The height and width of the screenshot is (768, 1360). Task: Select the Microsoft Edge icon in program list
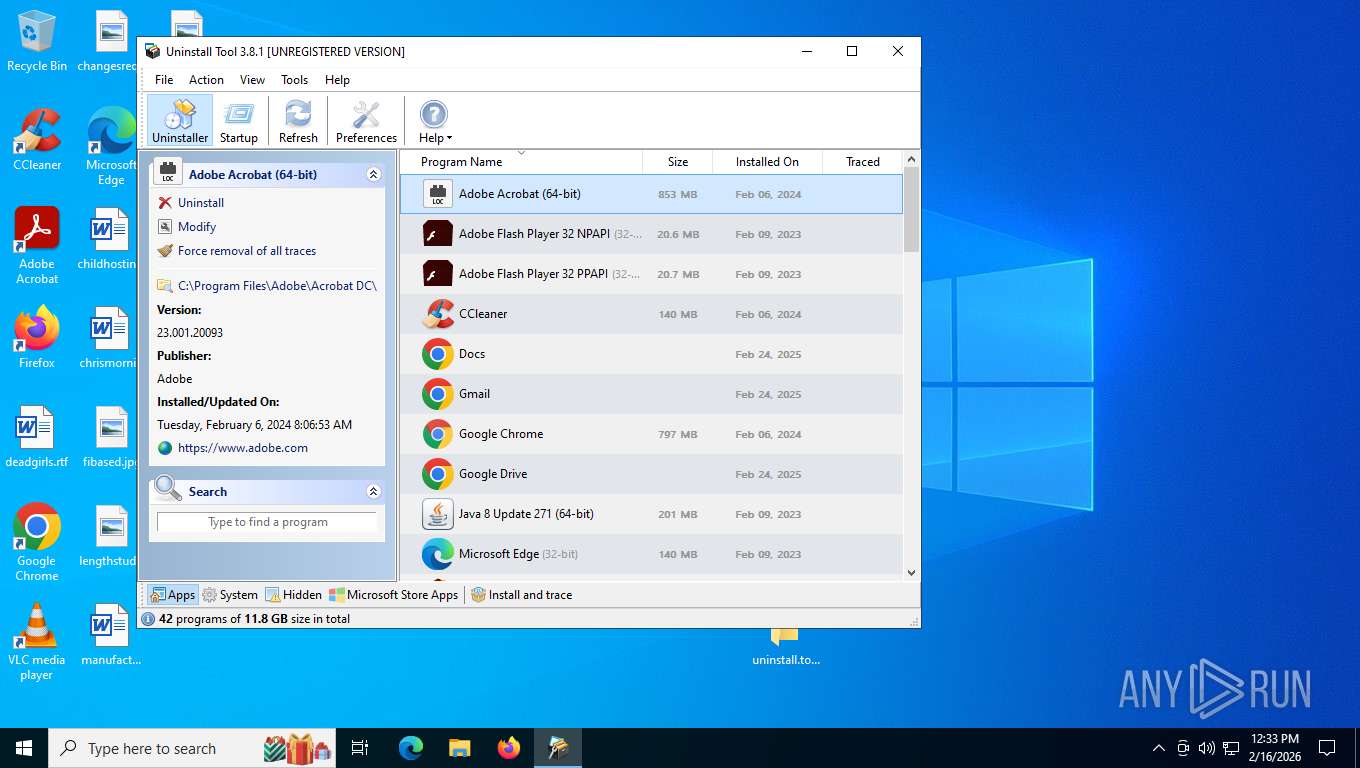tap(438, 554)
